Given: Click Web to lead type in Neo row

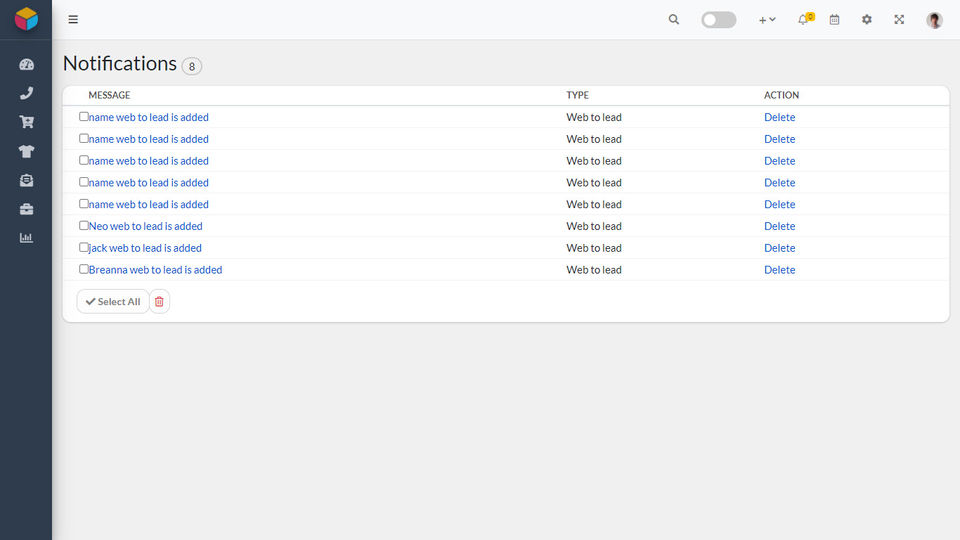Looking at the screenshot, I should coord(594,226).
